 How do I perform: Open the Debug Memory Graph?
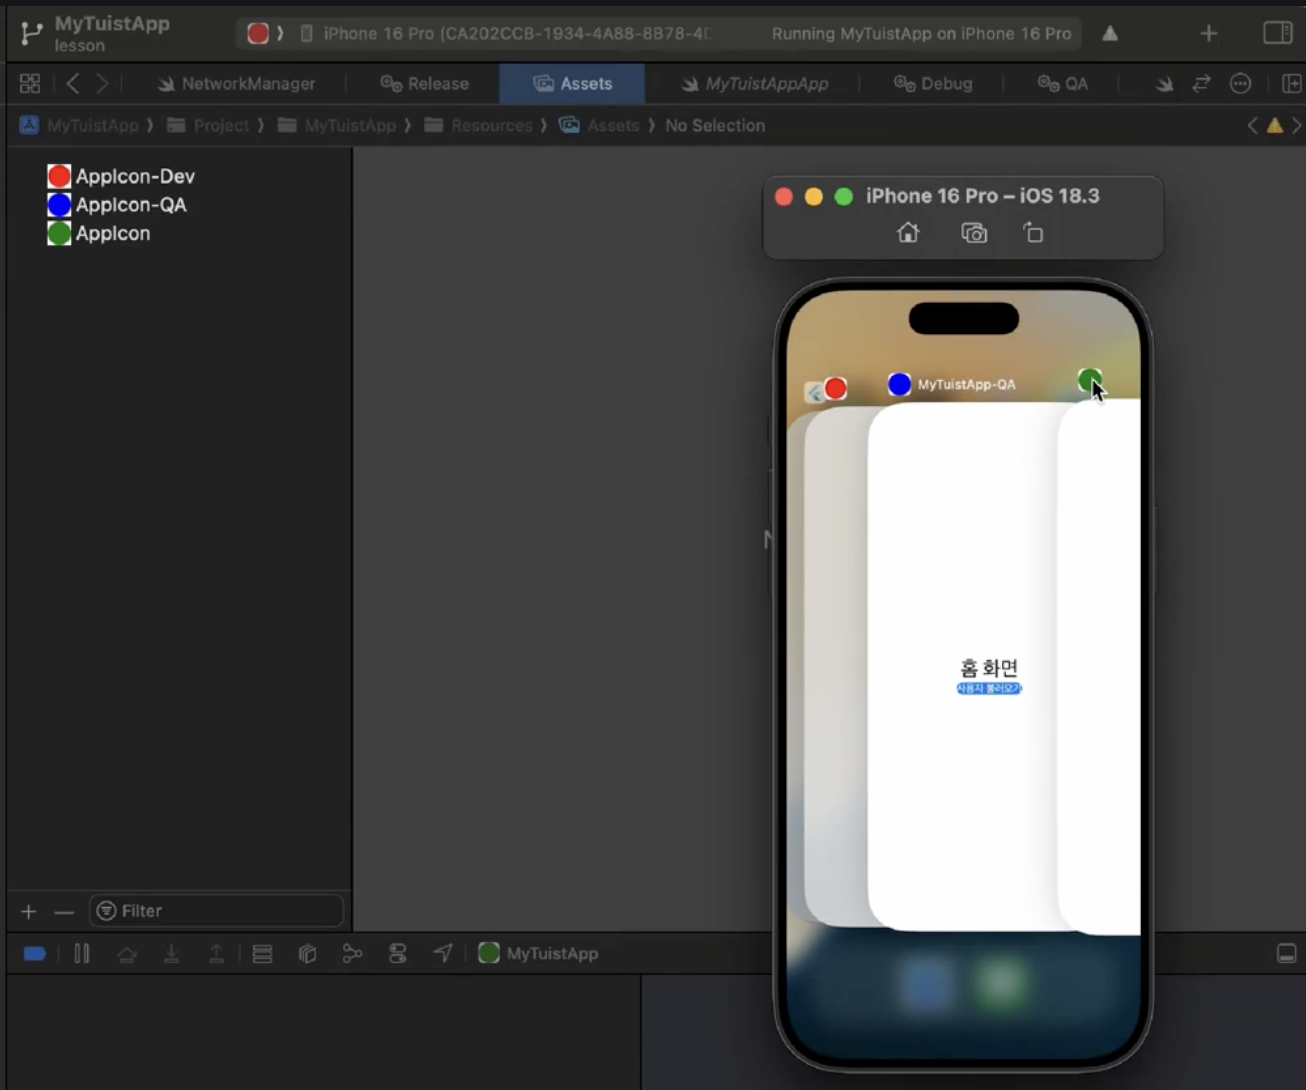[x=352, y=954]
